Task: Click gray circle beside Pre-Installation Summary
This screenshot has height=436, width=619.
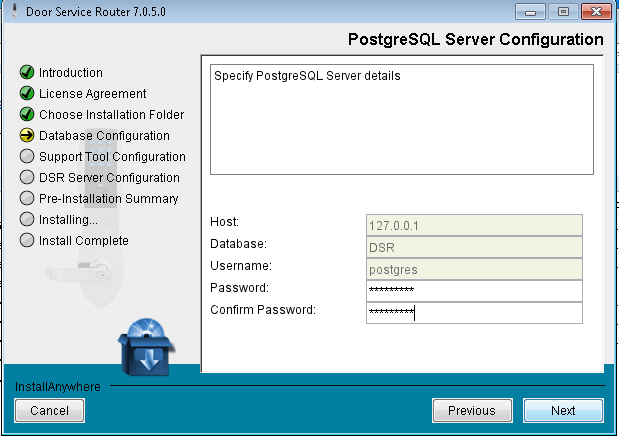Action: point(27,198)
